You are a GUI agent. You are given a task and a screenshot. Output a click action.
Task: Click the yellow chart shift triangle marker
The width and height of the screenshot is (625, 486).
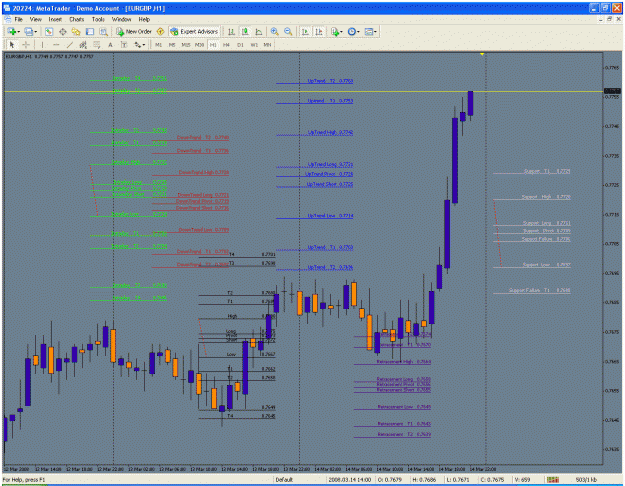(482, 54)
